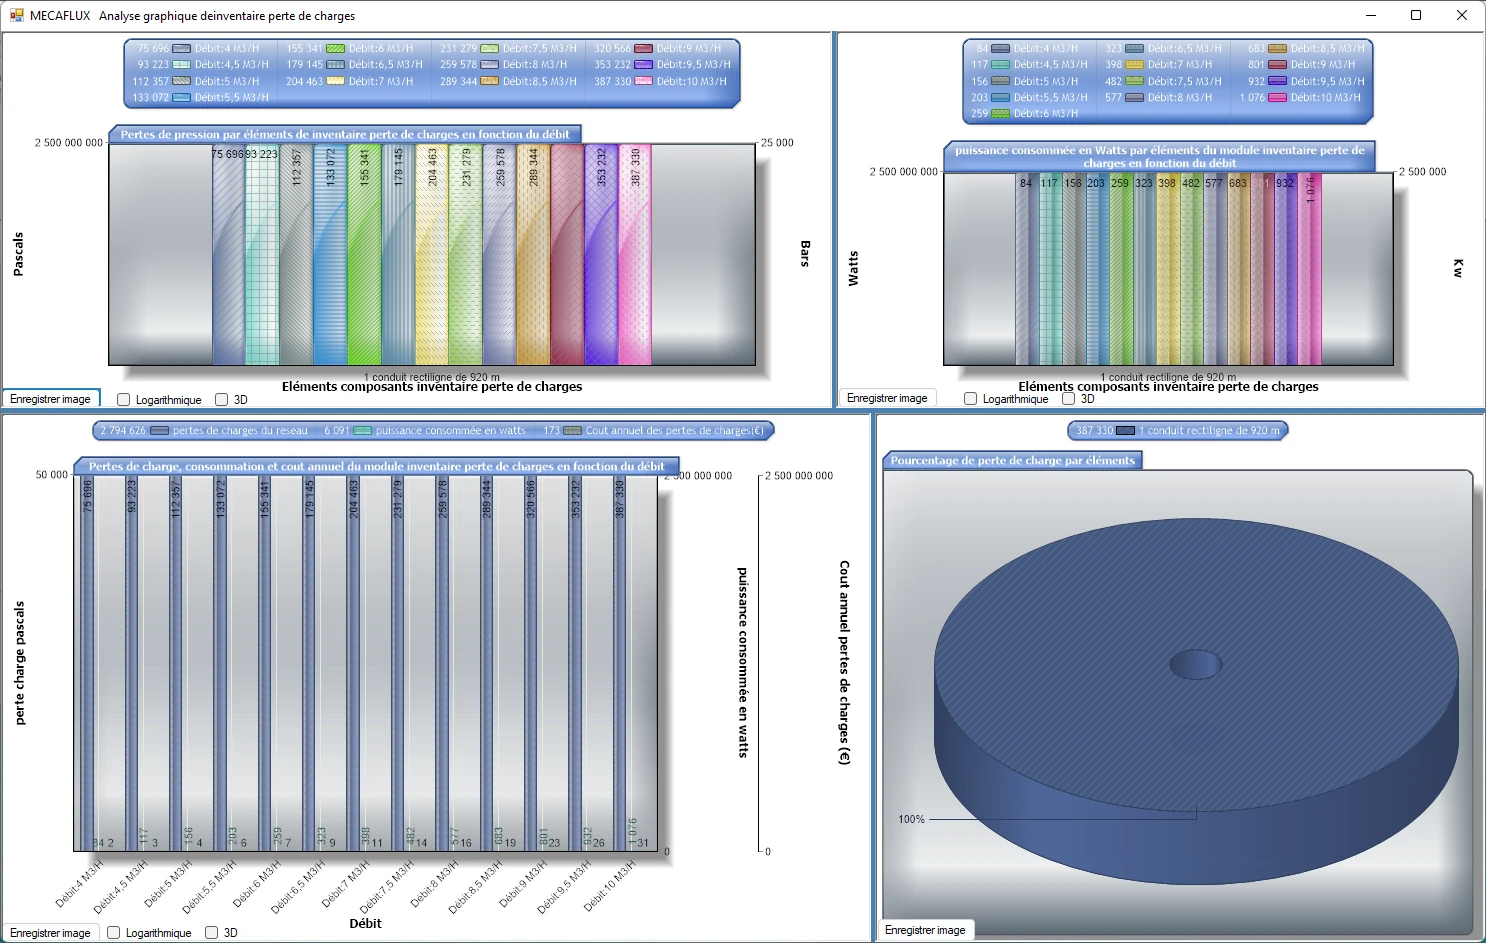Save image of the pressure loss (Pascals) chart

(x=51, y=399)
